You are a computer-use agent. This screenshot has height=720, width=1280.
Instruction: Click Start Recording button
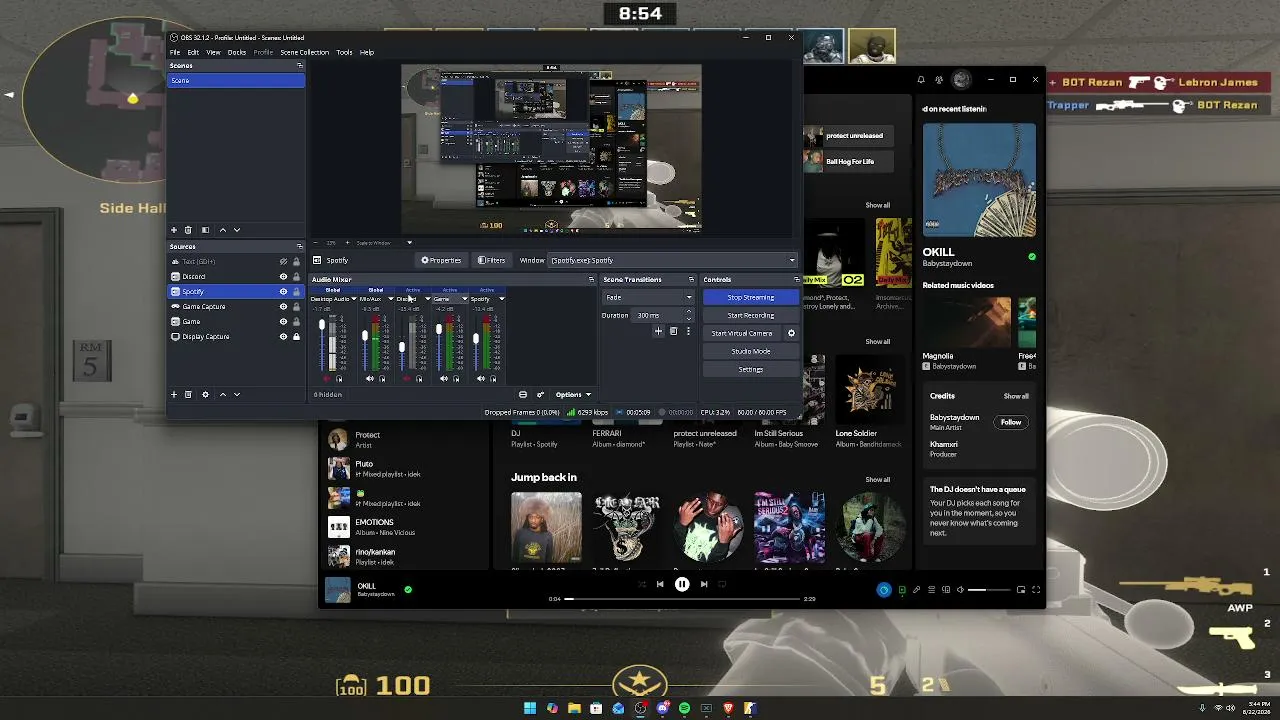751,315
